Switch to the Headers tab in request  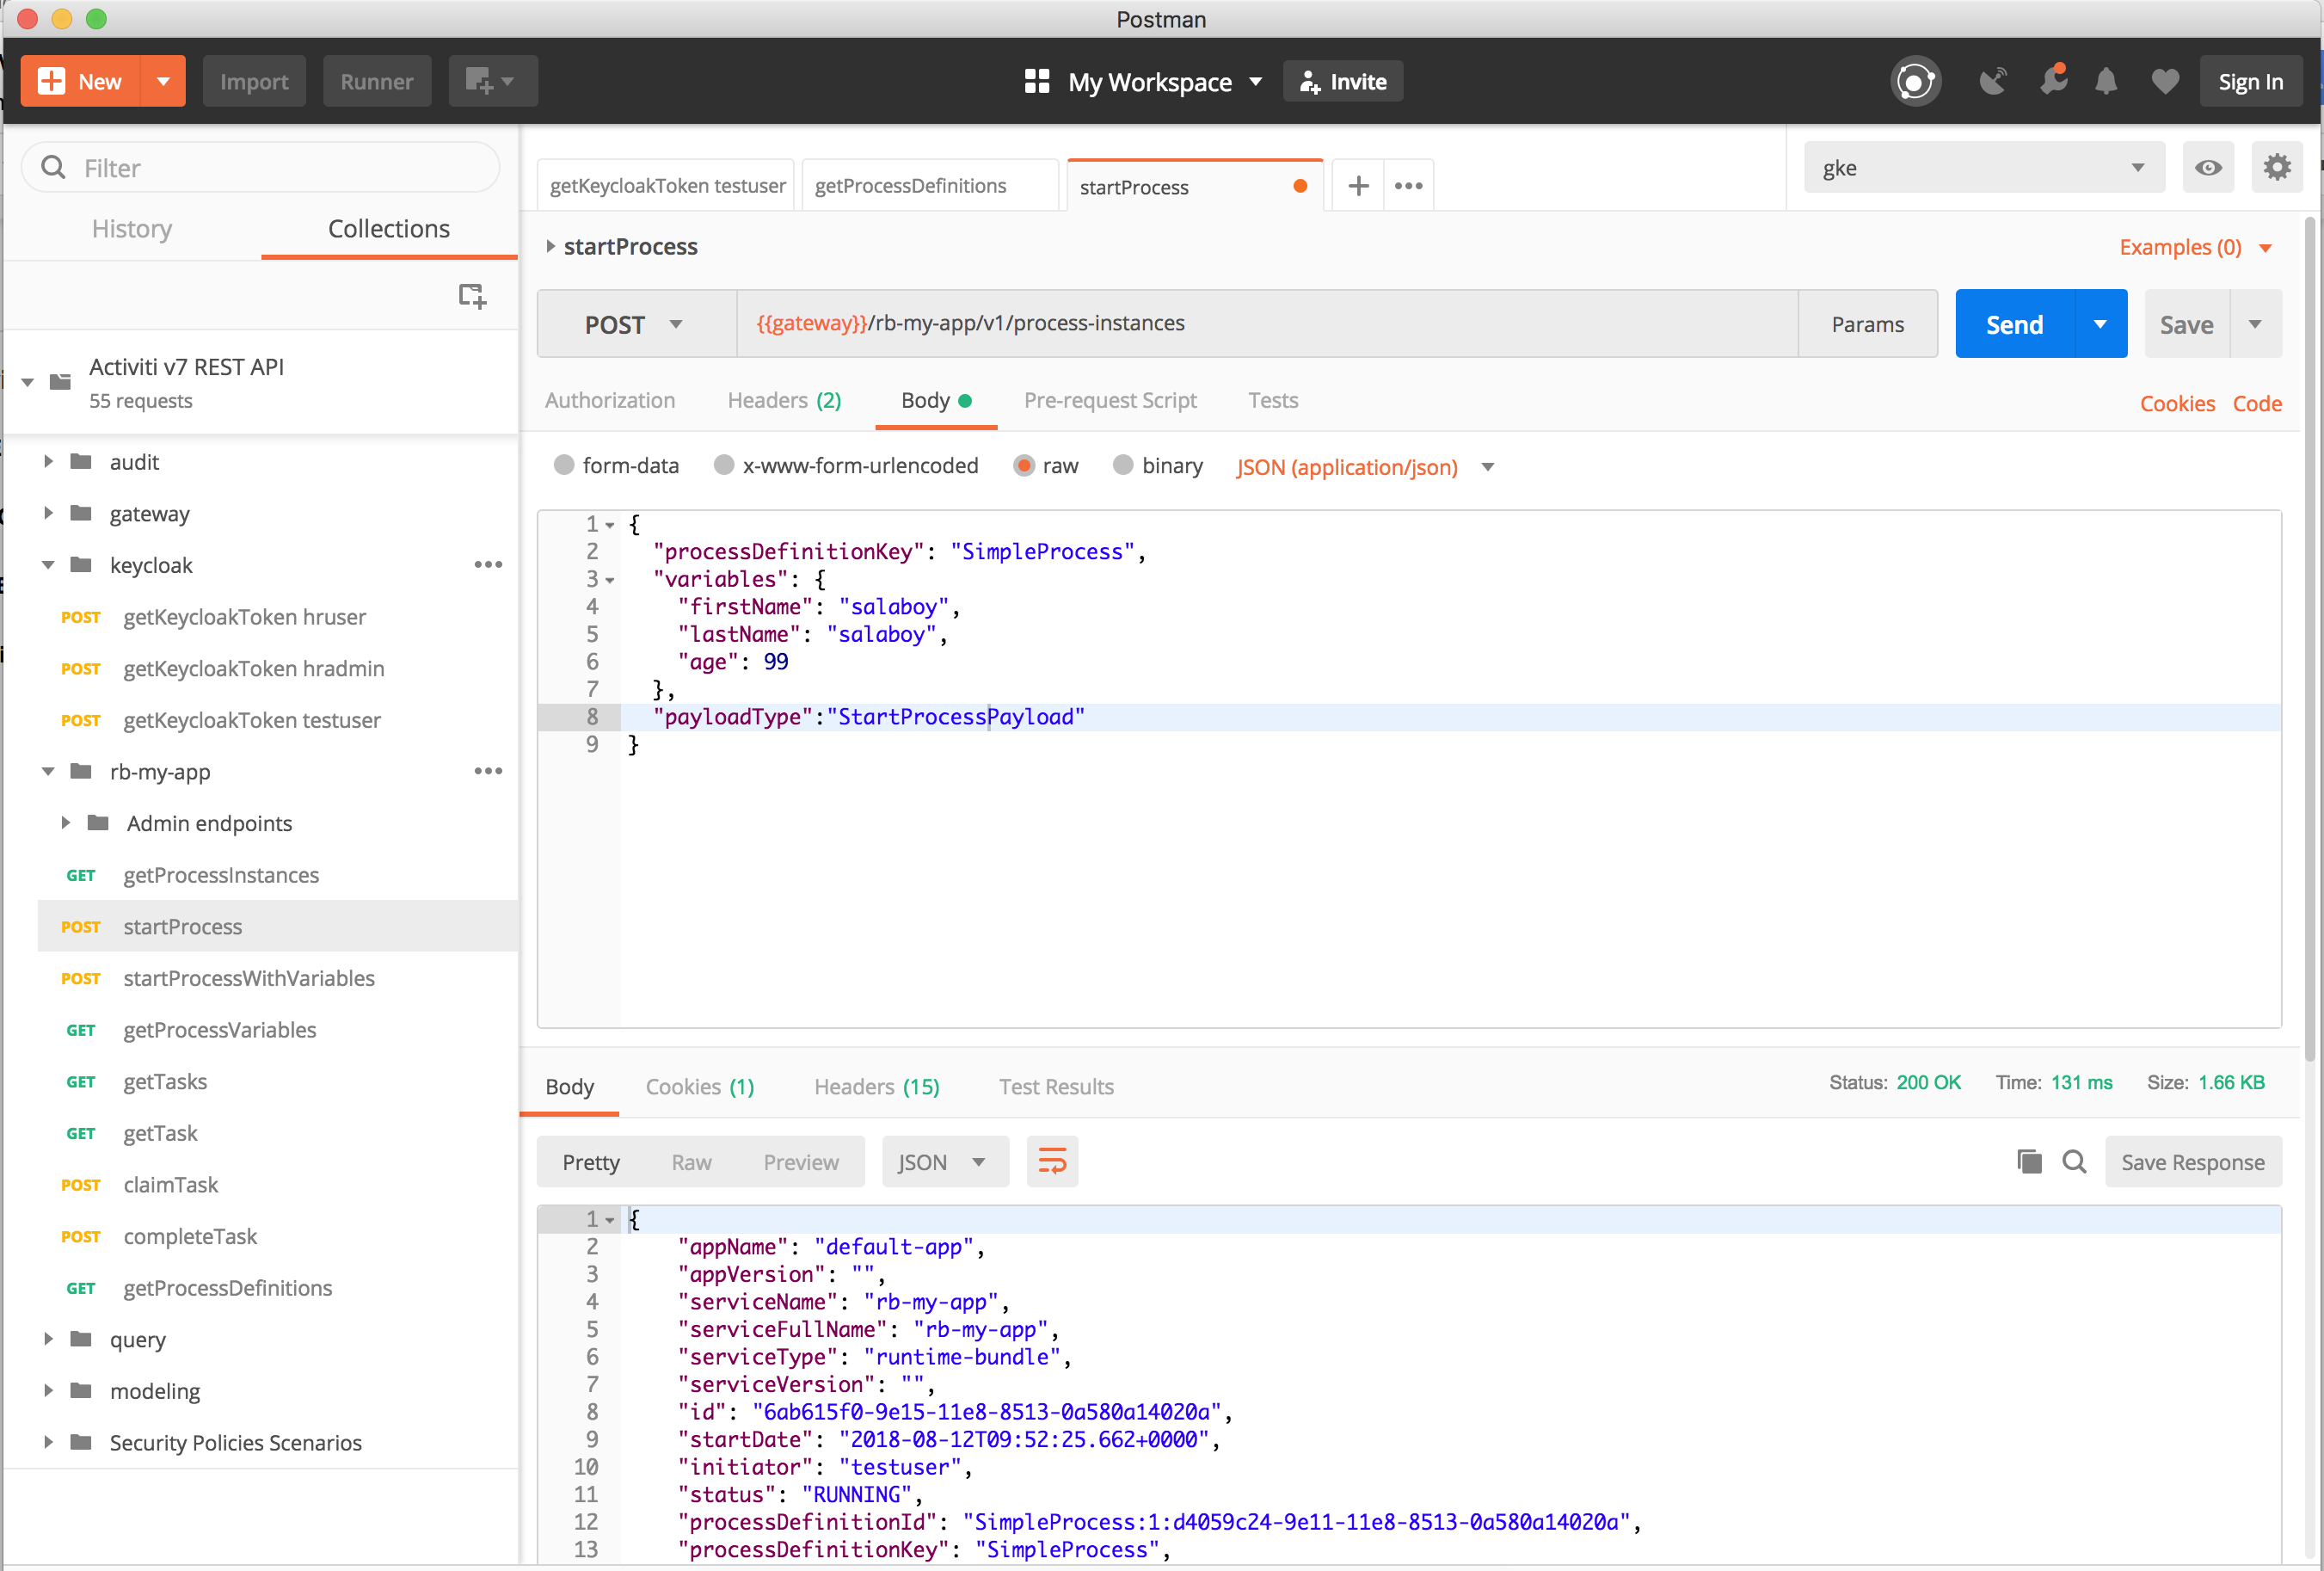[785, 400]
